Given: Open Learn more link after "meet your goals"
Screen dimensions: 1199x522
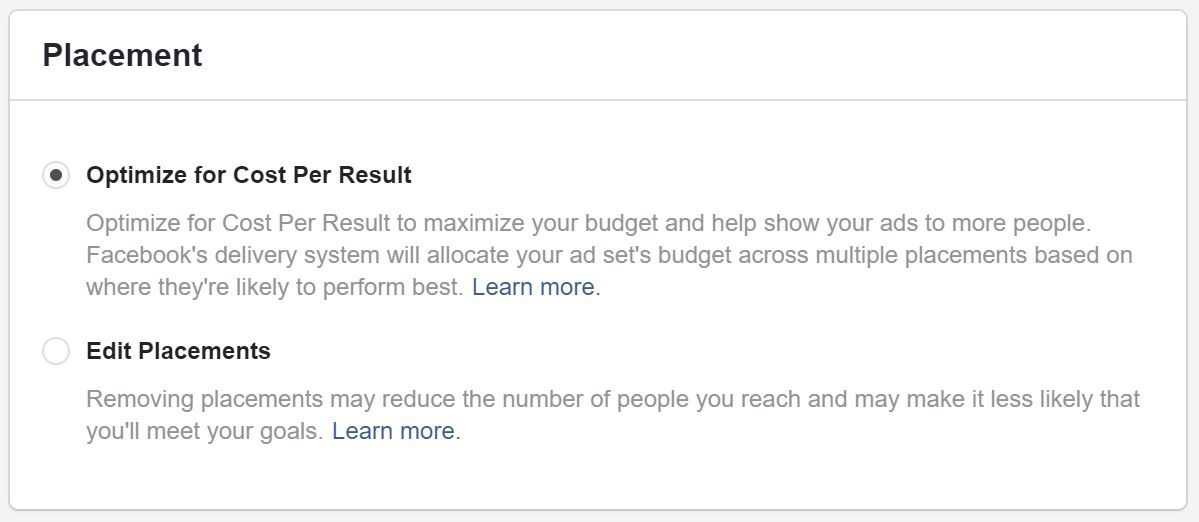Looking at the screenshot, I should (x=394, y=432).
